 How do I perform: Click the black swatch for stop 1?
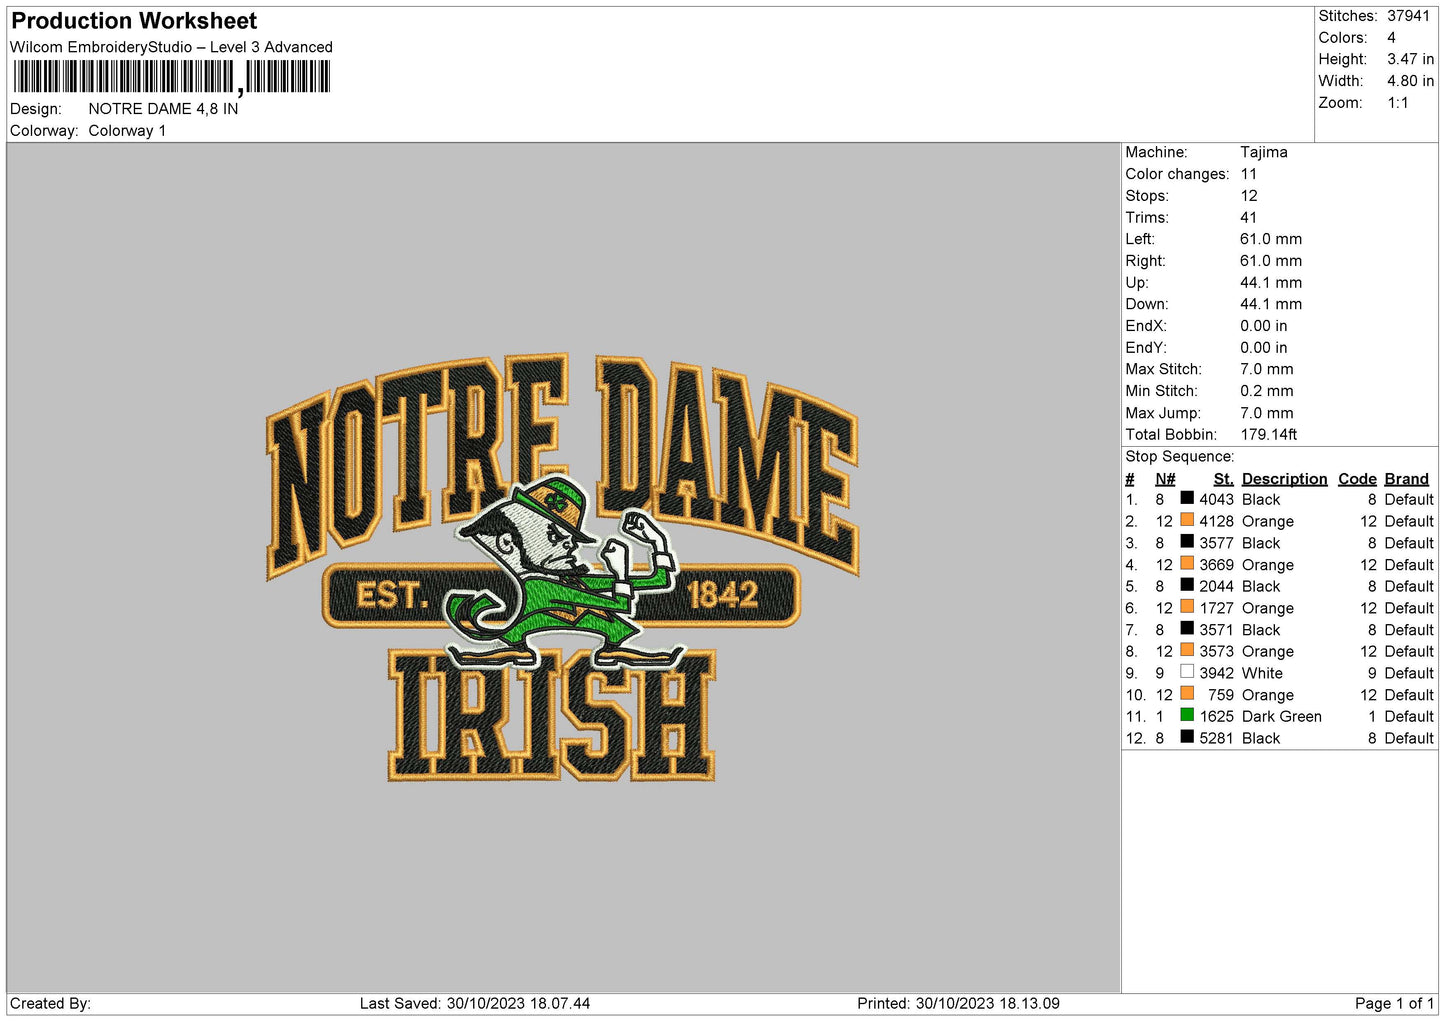[1187, 498]
